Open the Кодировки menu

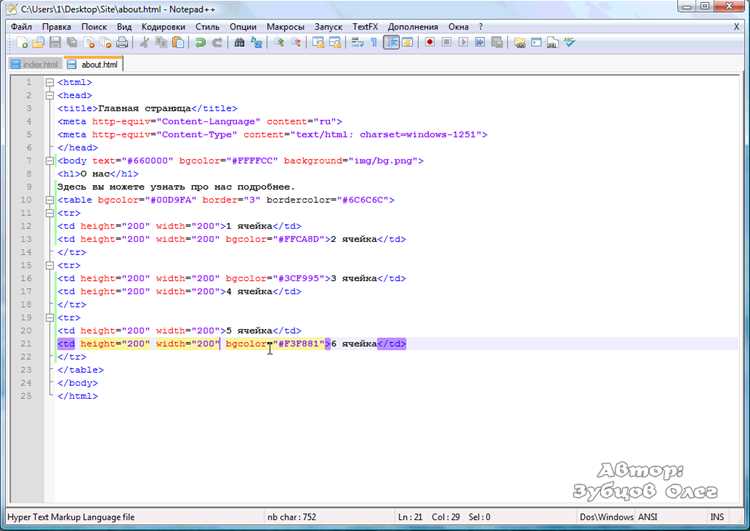pyautogui.click(x=163, y=27)
